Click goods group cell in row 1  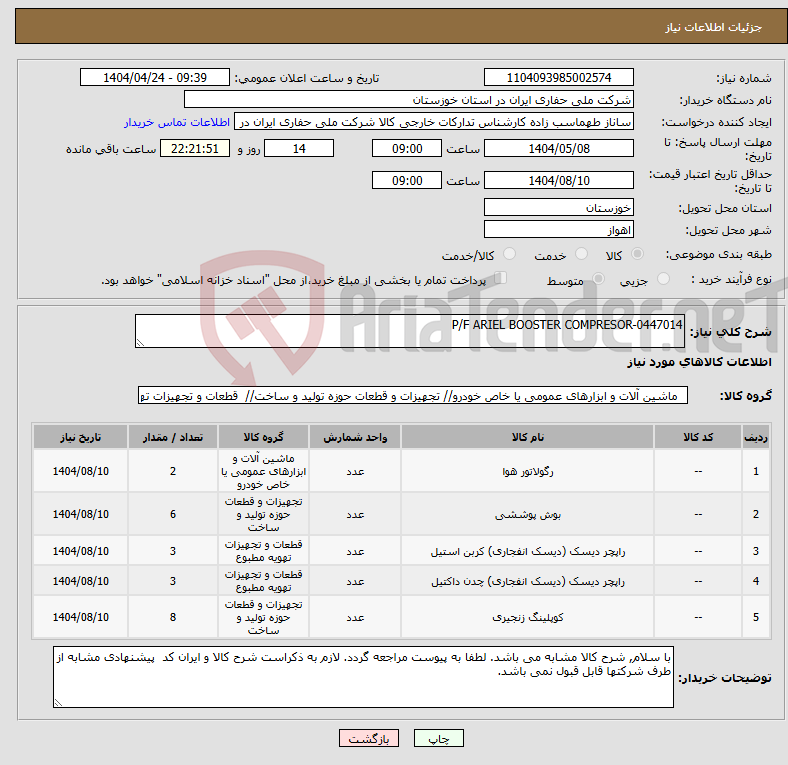[x=263, y=471]
